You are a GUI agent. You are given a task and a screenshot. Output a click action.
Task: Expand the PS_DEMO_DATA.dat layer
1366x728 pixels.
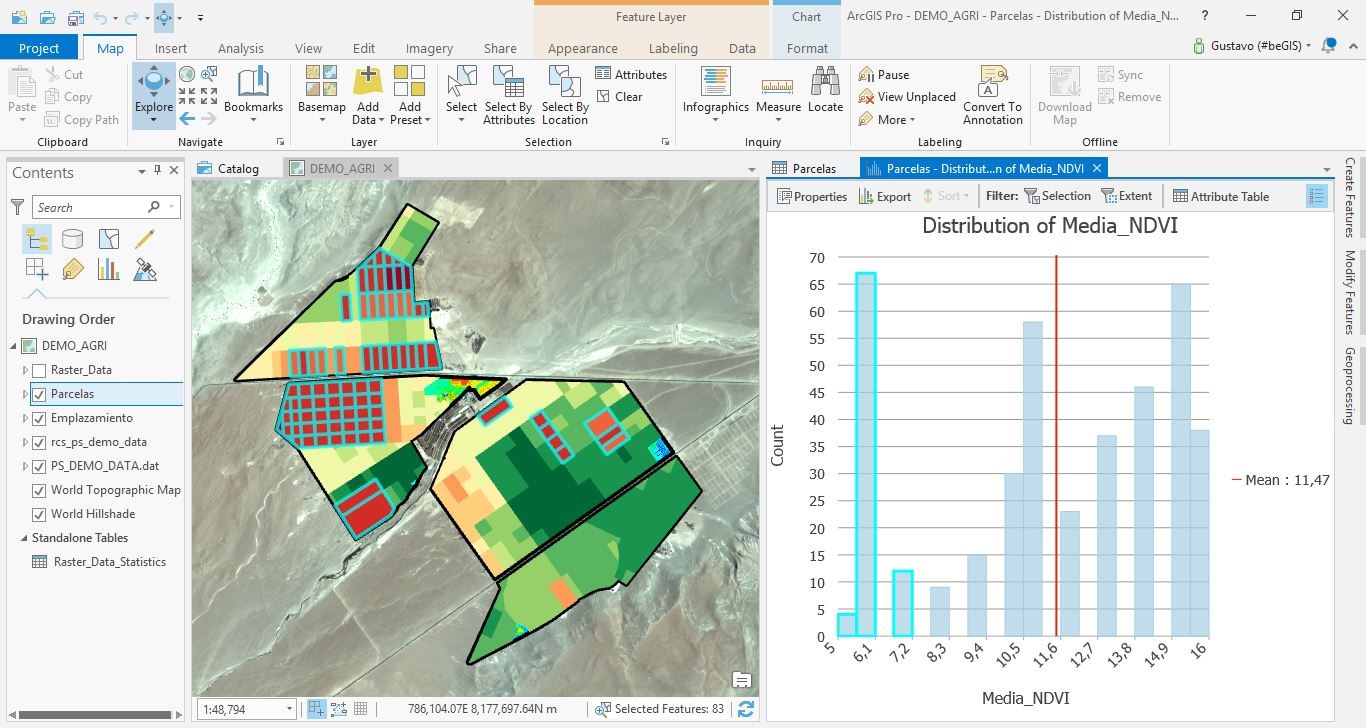[x=26, y=466]
